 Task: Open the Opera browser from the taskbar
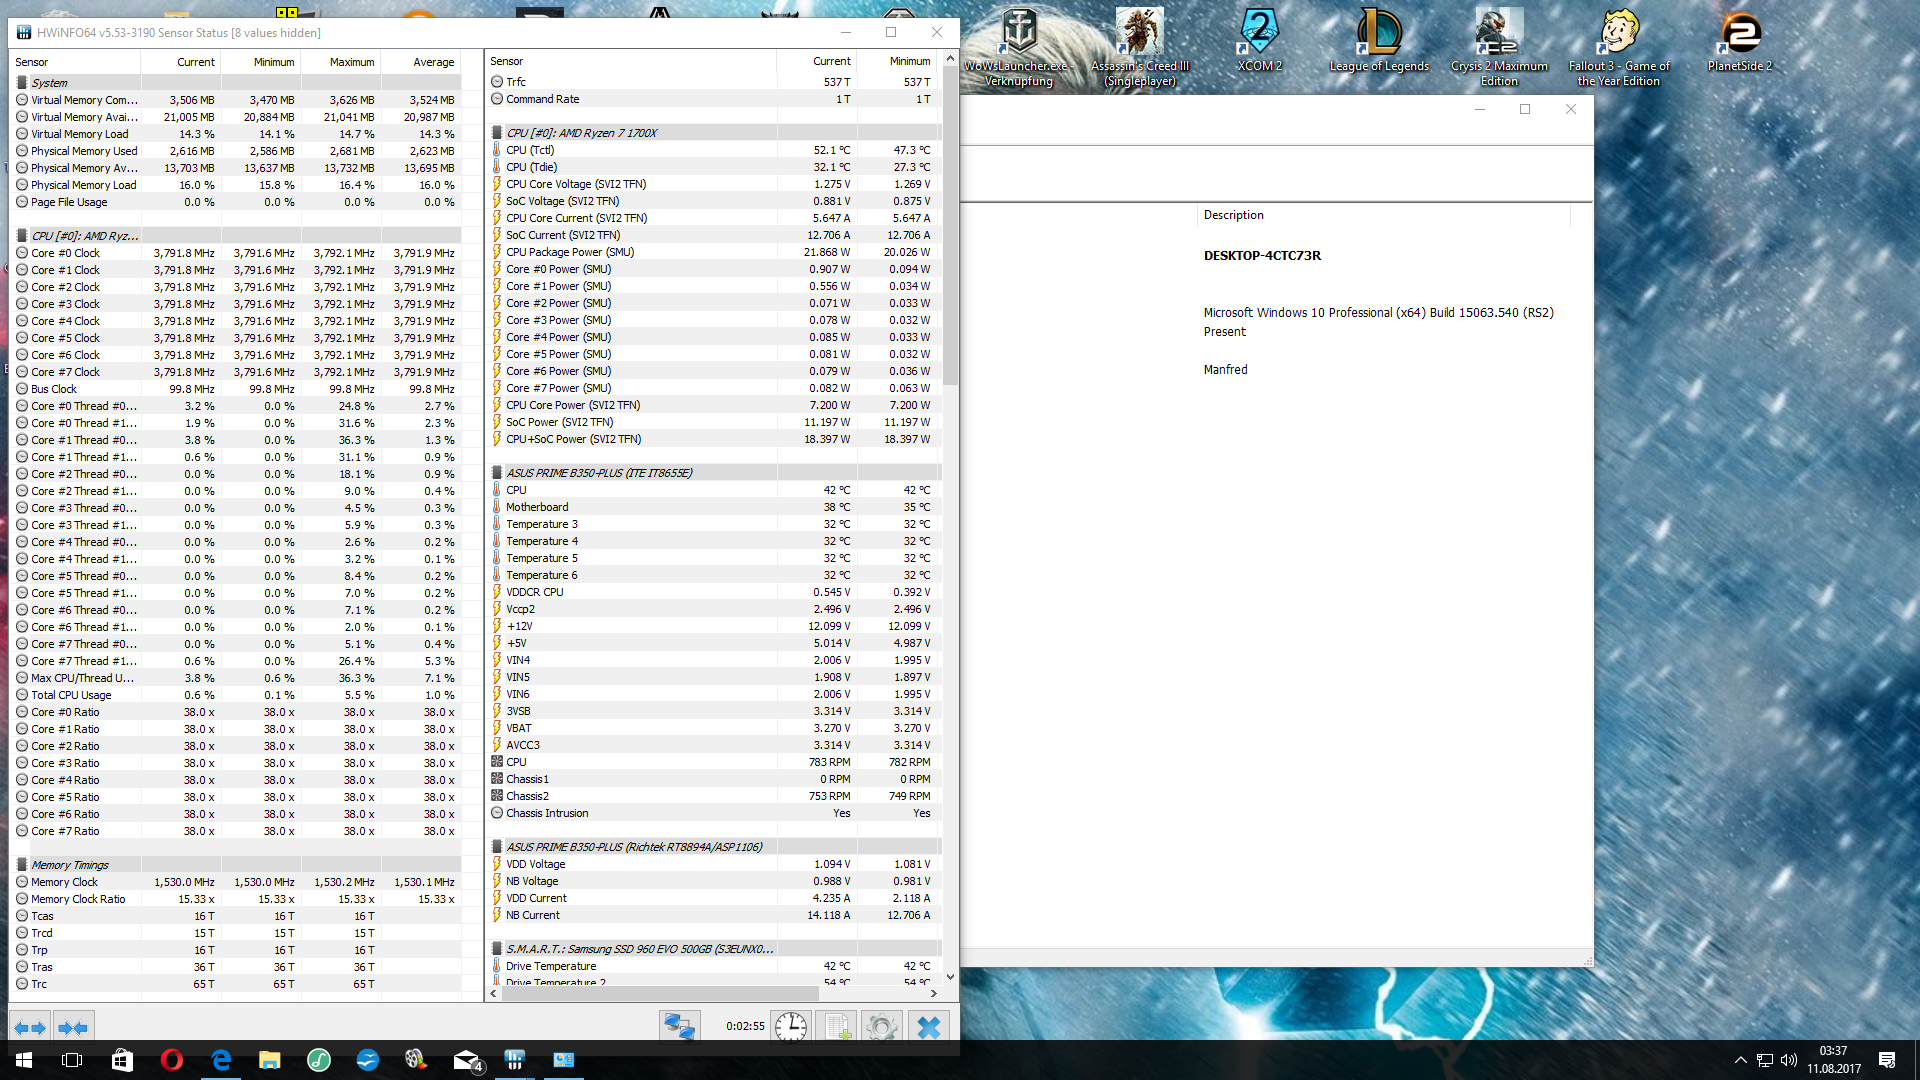(171, 1060)
